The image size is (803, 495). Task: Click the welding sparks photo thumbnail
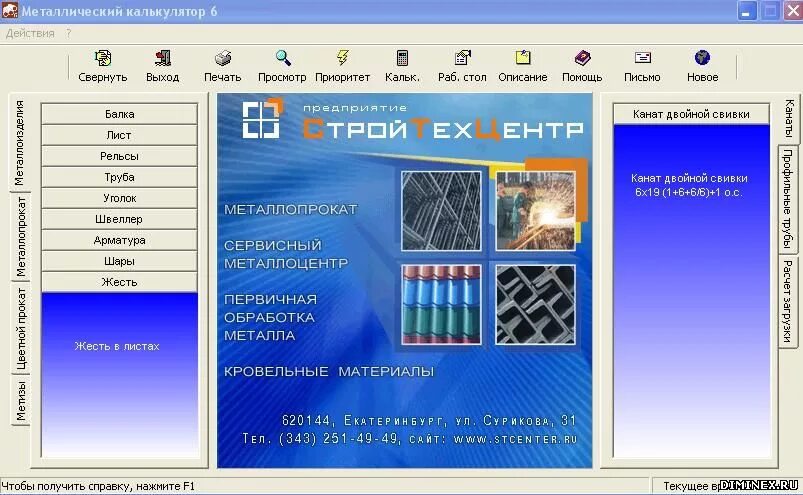535,211
